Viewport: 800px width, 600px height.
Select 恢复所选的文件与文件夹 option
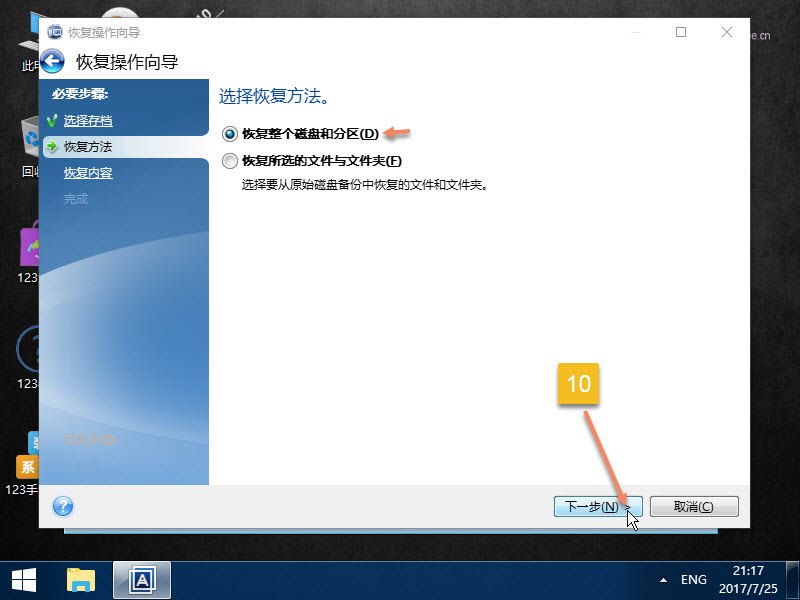pyautogui.click(x=231, y=160)
